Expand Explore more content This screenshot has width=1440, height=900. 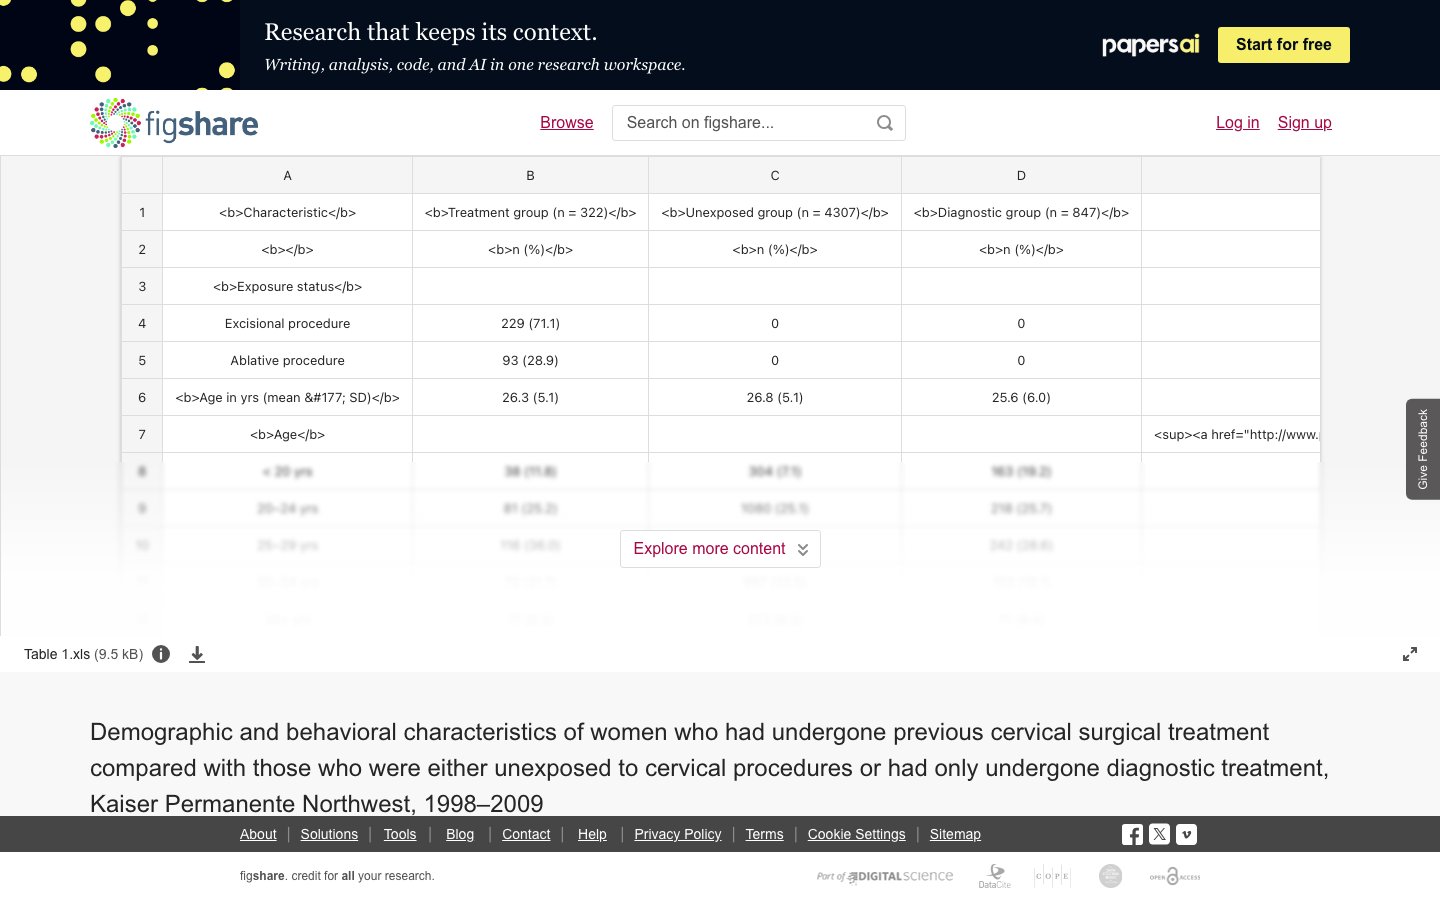pyautogui.click(x=720, y=549)
